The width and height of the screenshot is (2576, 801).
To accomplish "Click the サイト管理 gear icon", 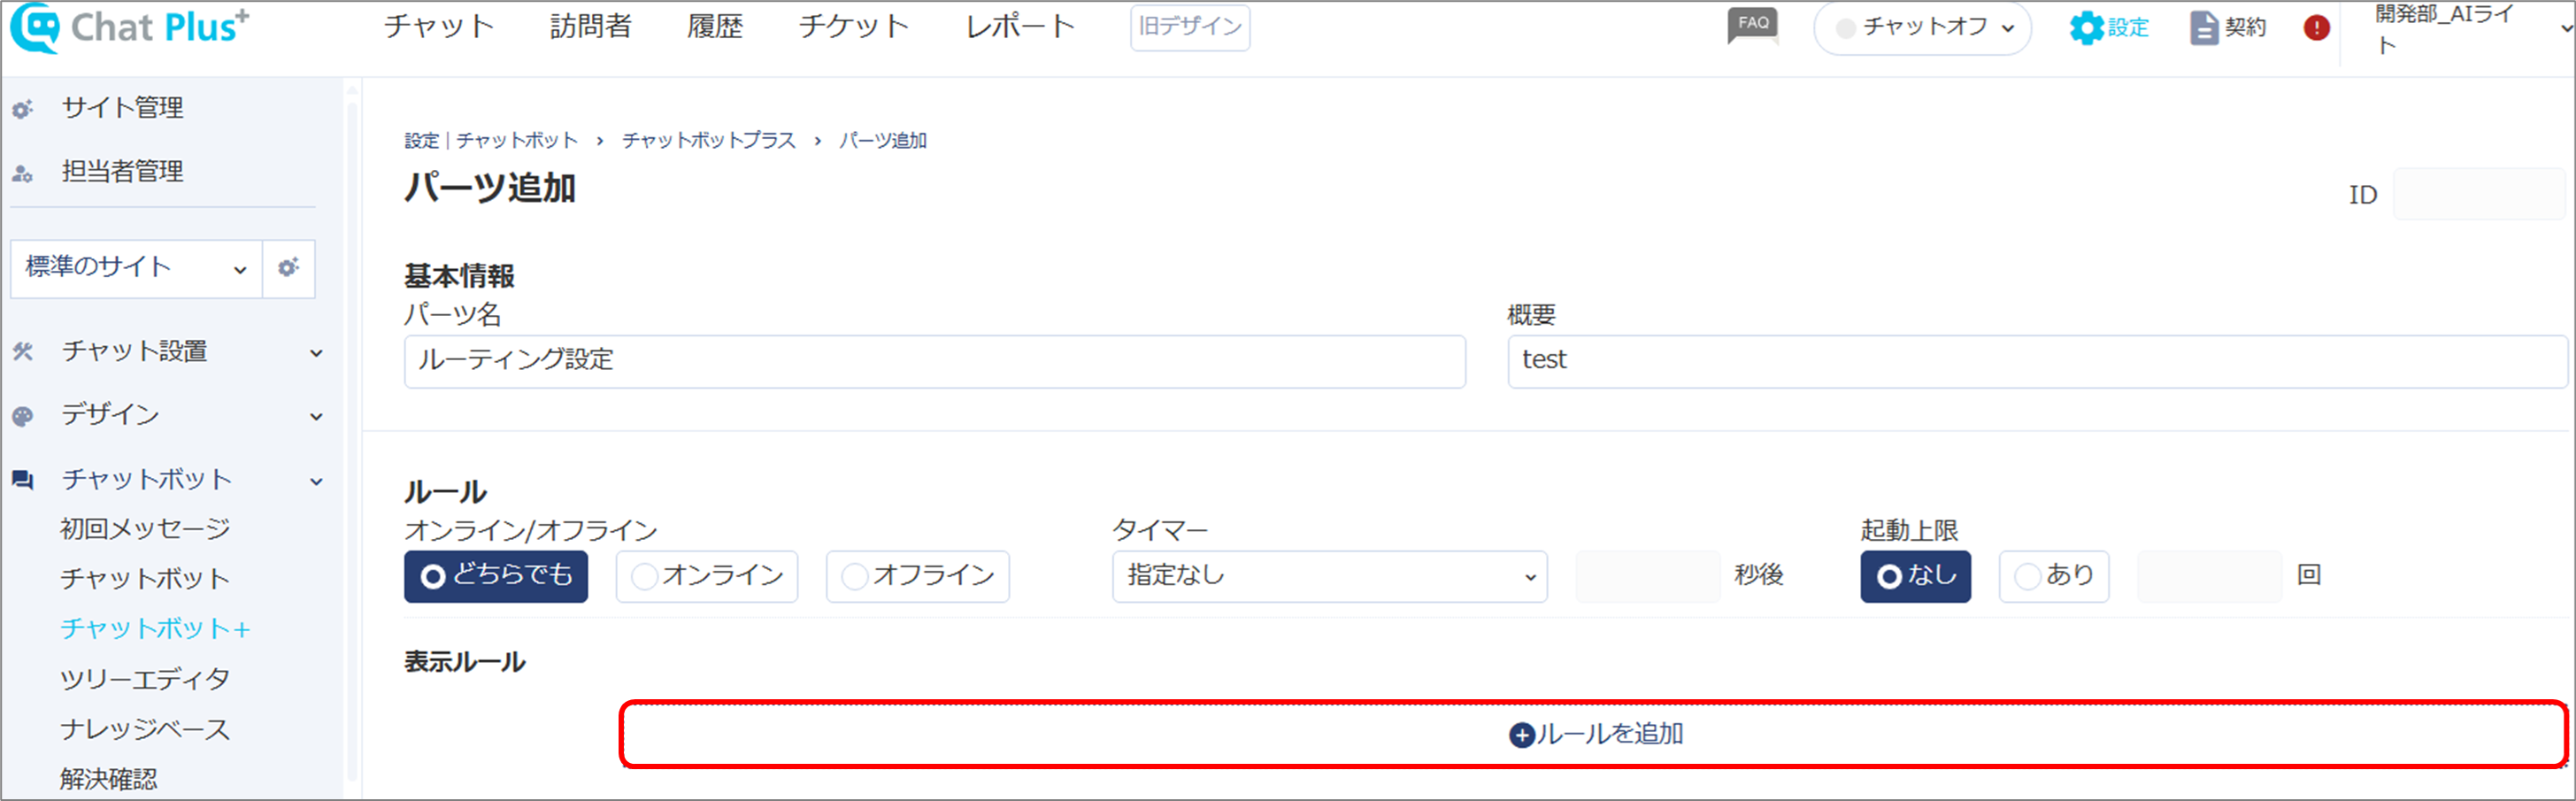I will point(23,109).
